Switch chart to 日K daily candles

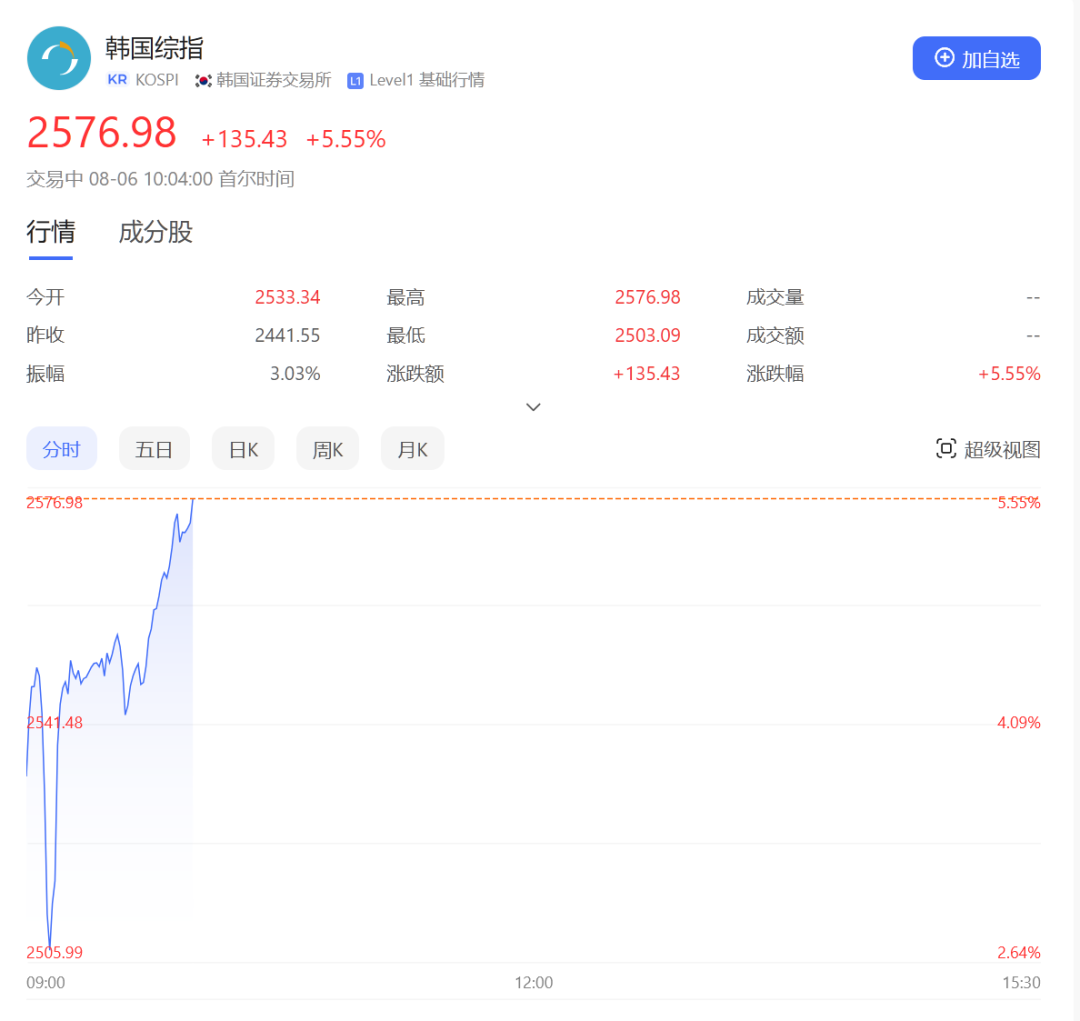[x=243, y=449]
